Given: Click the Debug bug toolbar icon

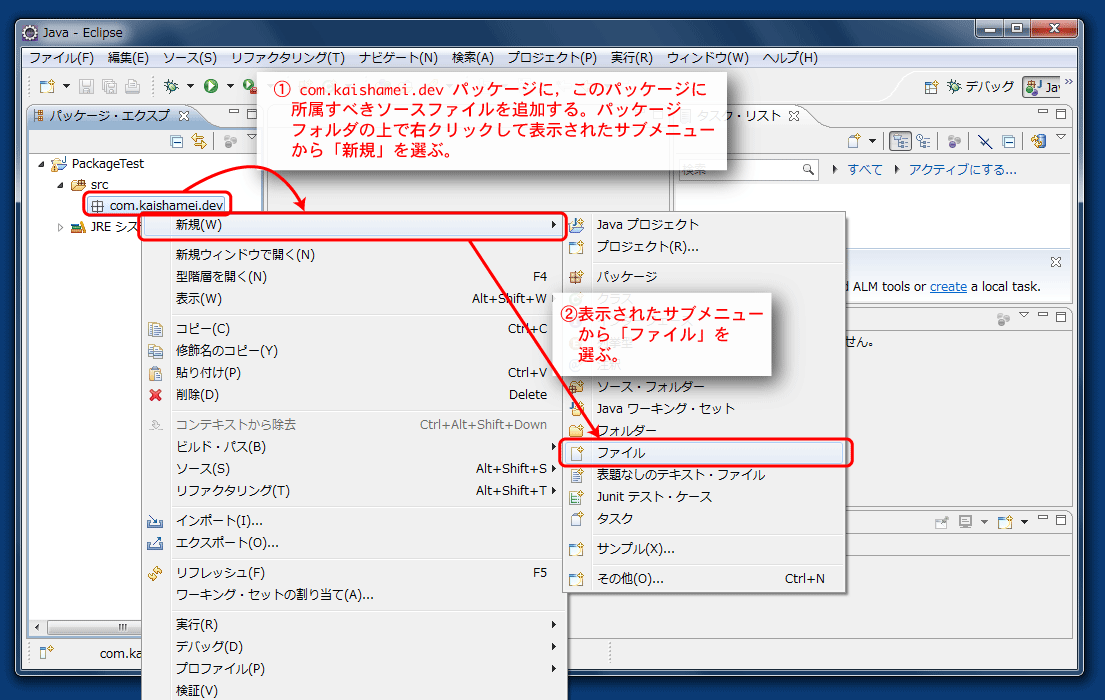Looking at the screenshot, I should point(171,86).
